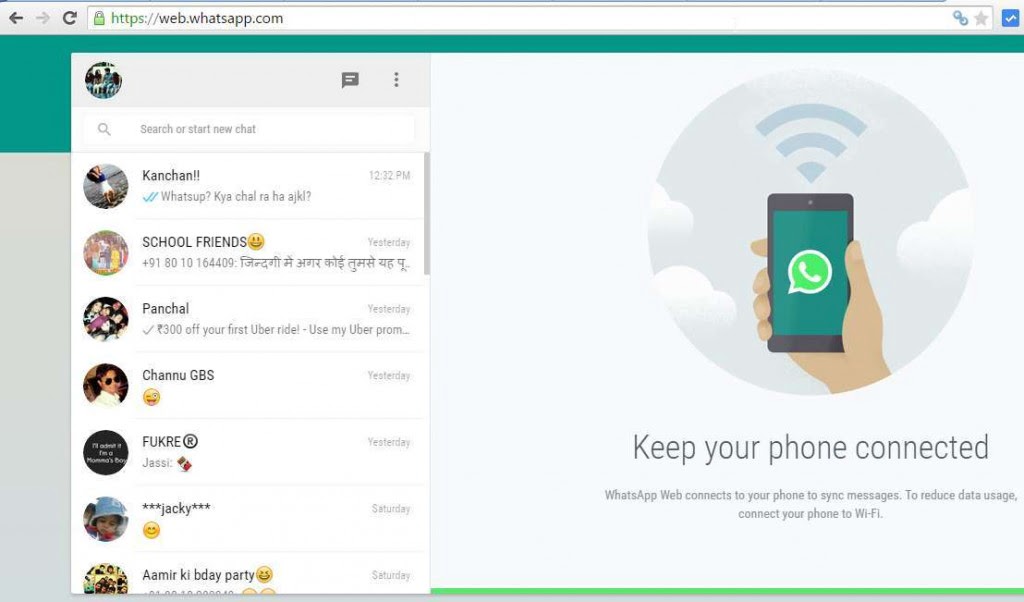Click Channu GBS profile picture

pyautogui.click(x=106, y=386)
